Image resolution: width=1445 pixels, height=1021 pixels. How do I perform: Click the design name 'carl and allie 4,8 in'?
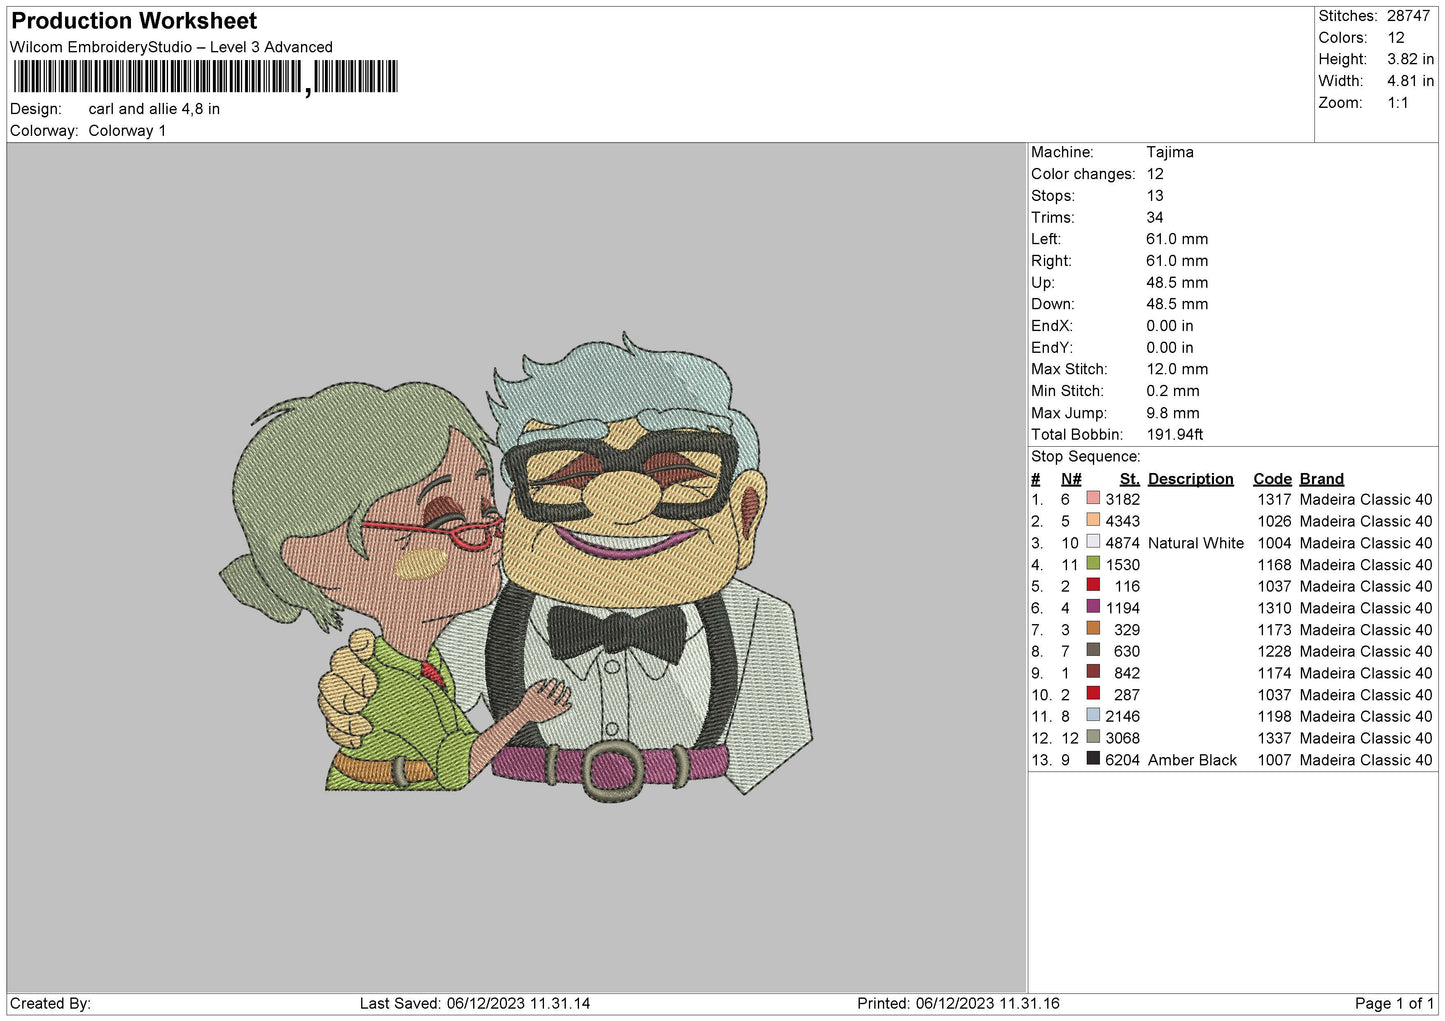coord(154,109)
